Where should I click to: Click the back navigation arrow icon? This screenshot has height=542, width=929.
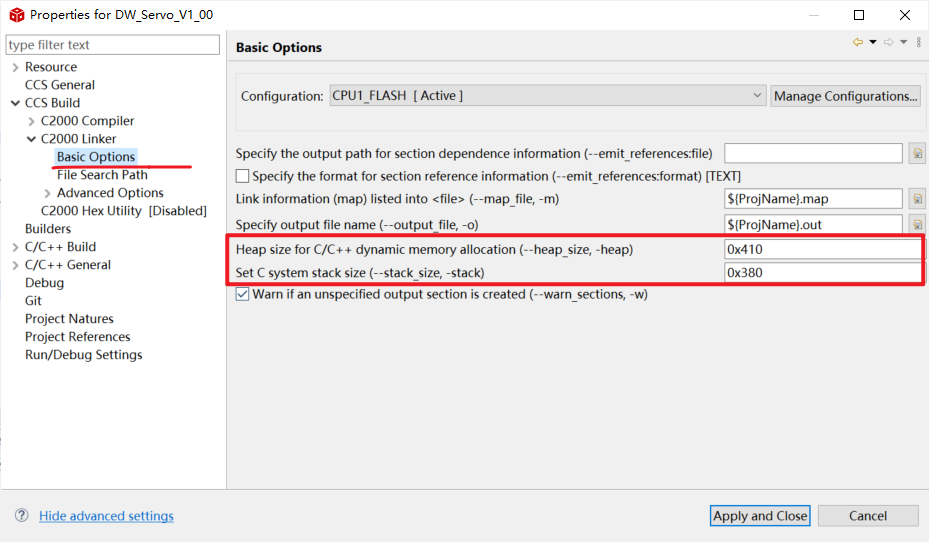pos(857,42)
